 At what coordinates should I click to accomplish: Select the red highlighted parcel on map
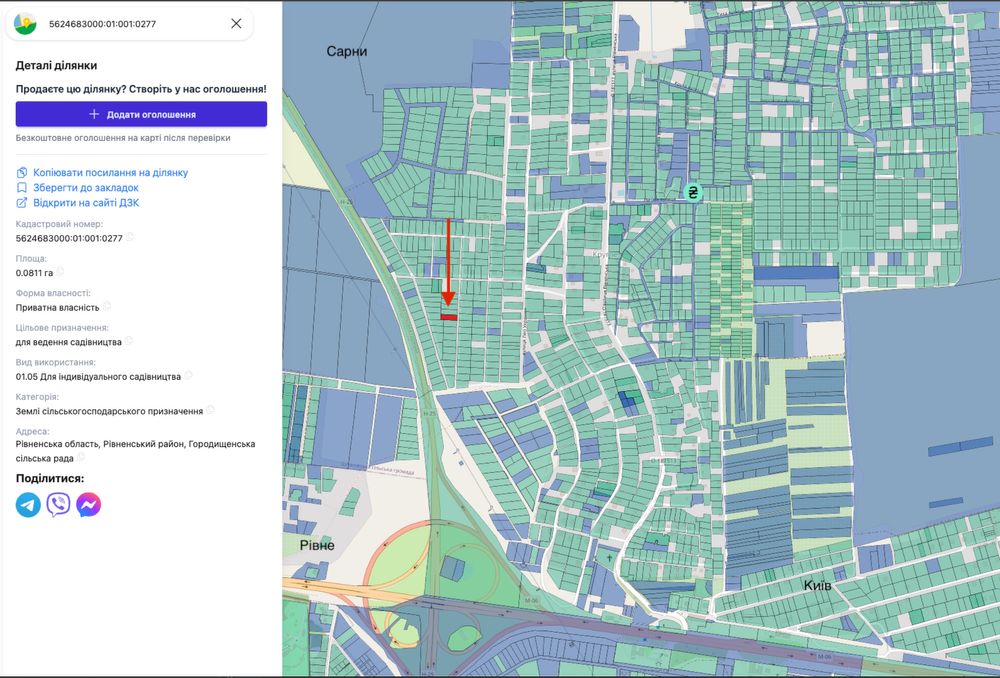[449, 317]
